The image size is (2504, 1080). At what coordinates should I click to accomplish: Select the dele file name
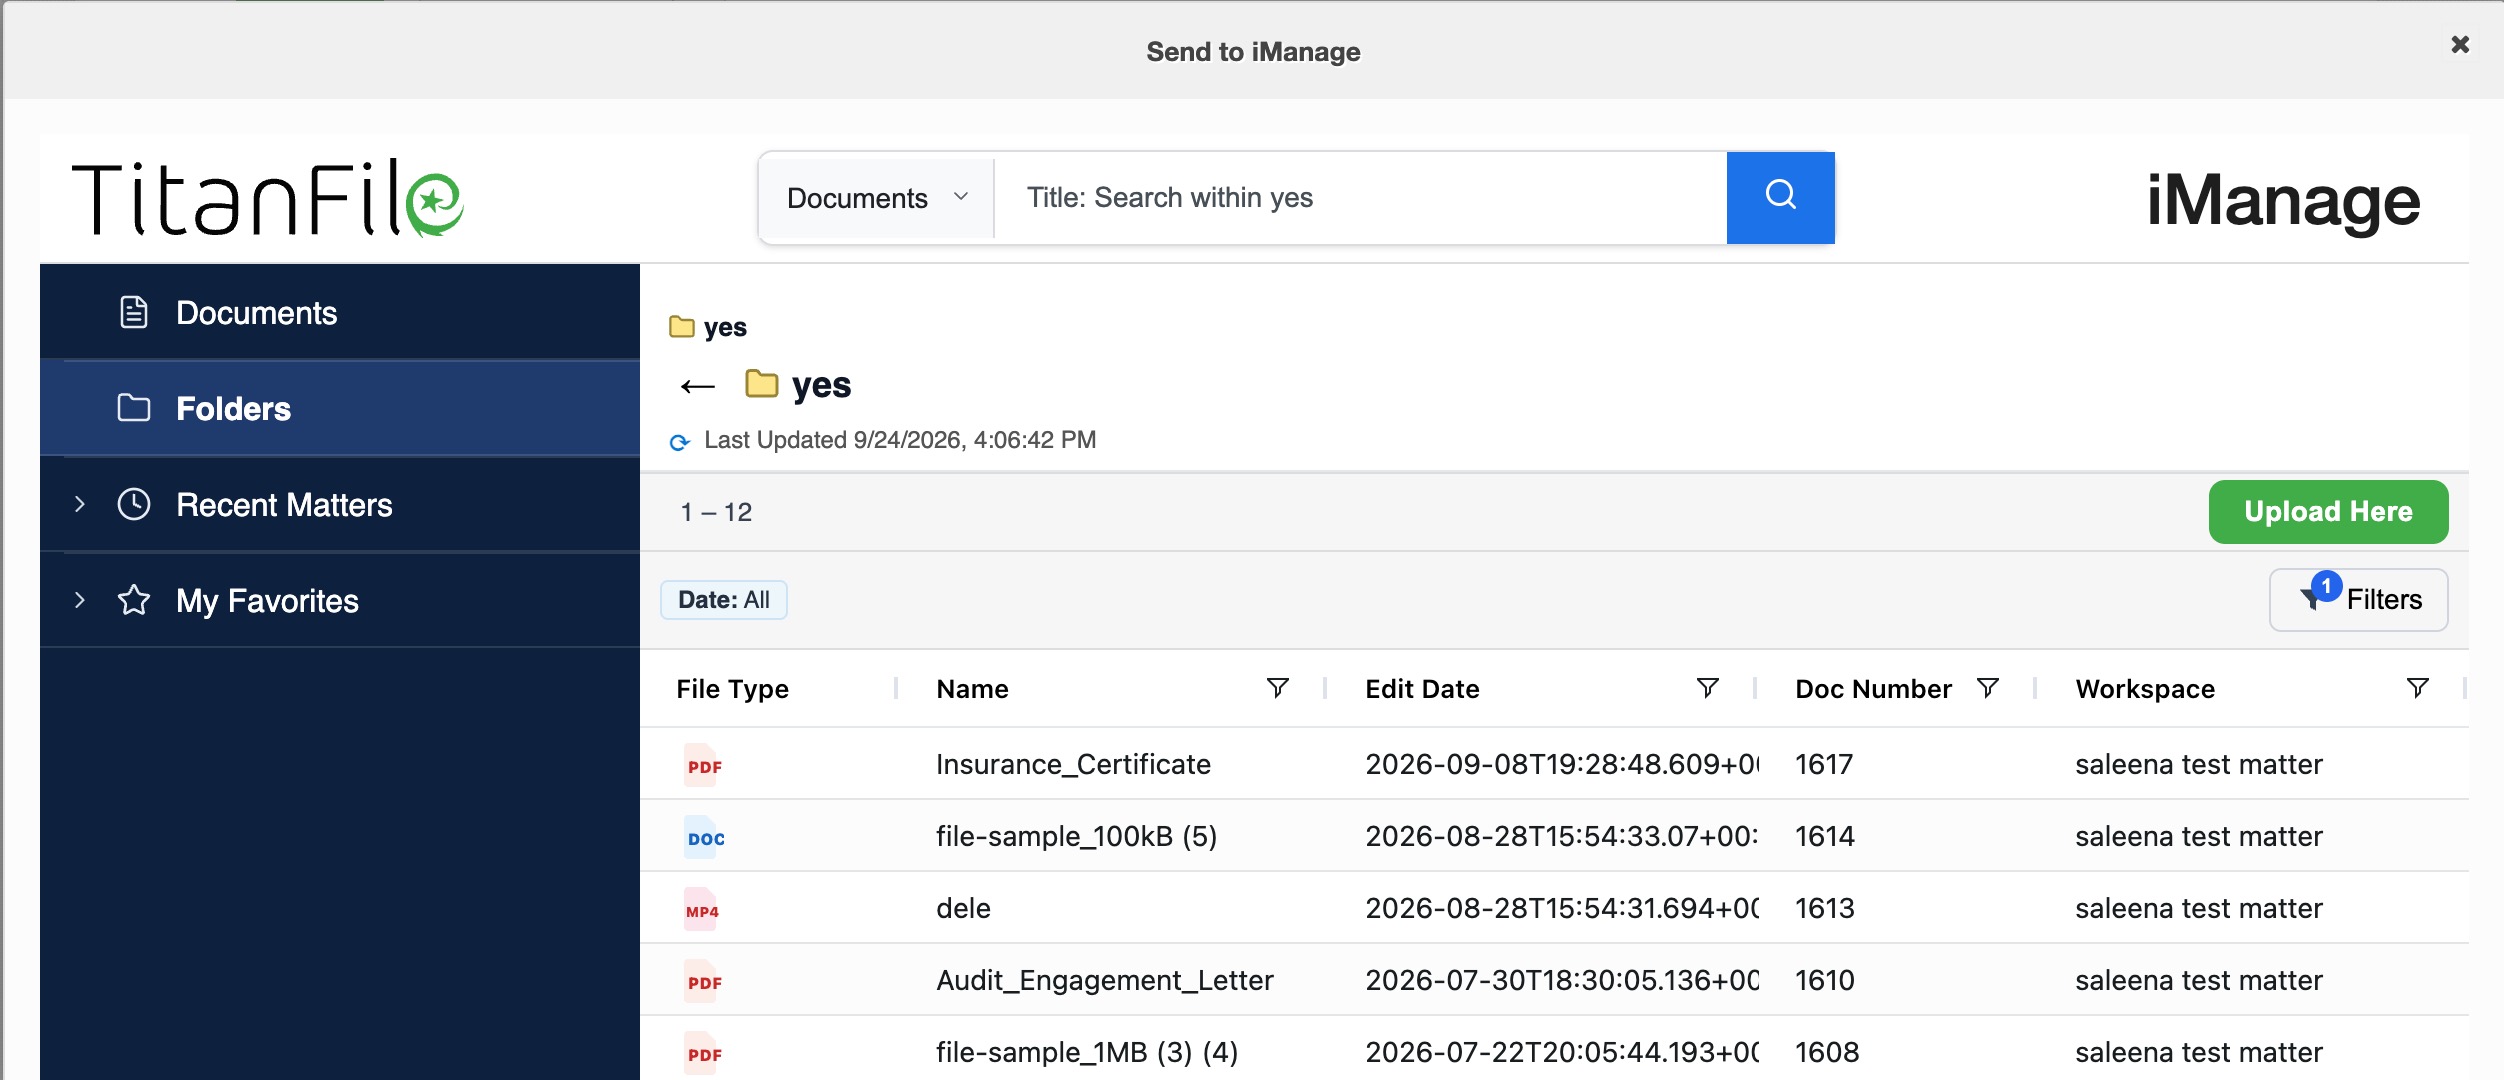click(x=963, y=909)
